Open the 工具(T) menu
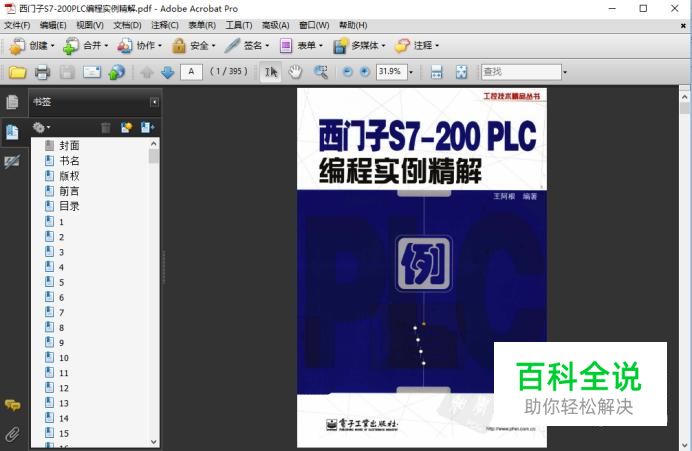The height and width of the screenshot is (451, 692). coord(239,25)
